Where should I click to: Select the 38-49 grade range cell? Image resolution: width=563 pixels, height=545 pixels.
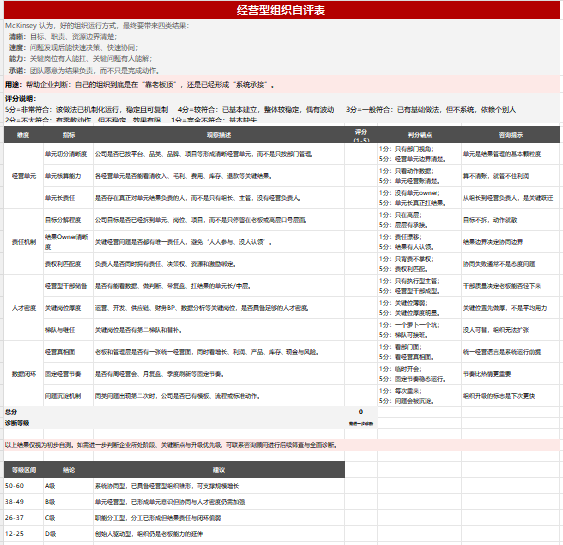[x=24, y=502]
